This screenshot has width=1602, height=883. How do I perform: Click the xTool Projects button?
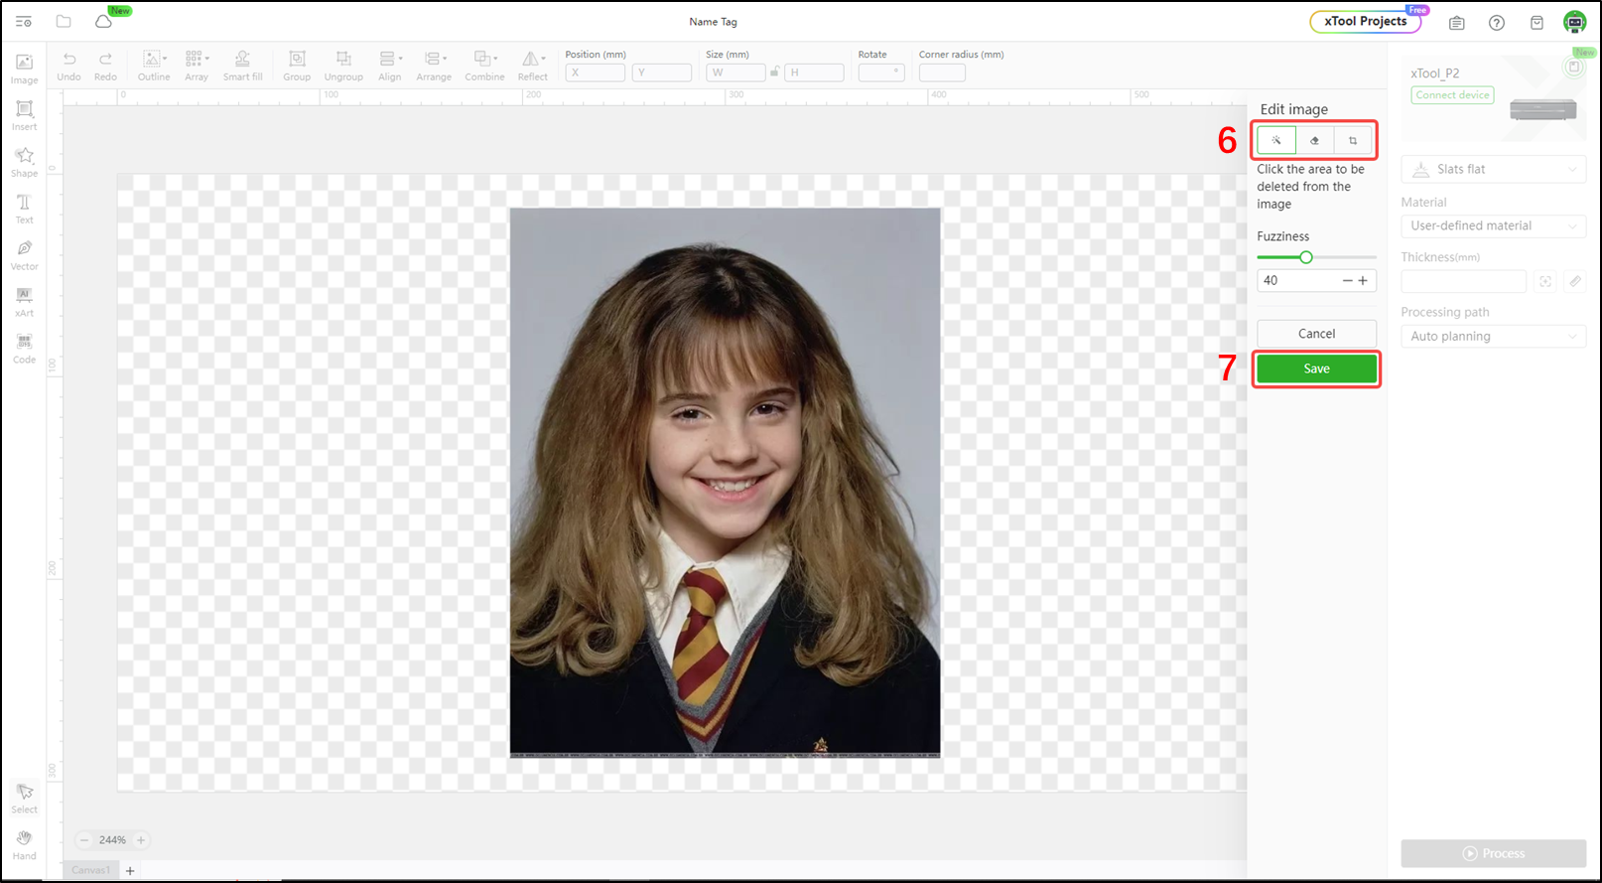tap(1365, 21)
